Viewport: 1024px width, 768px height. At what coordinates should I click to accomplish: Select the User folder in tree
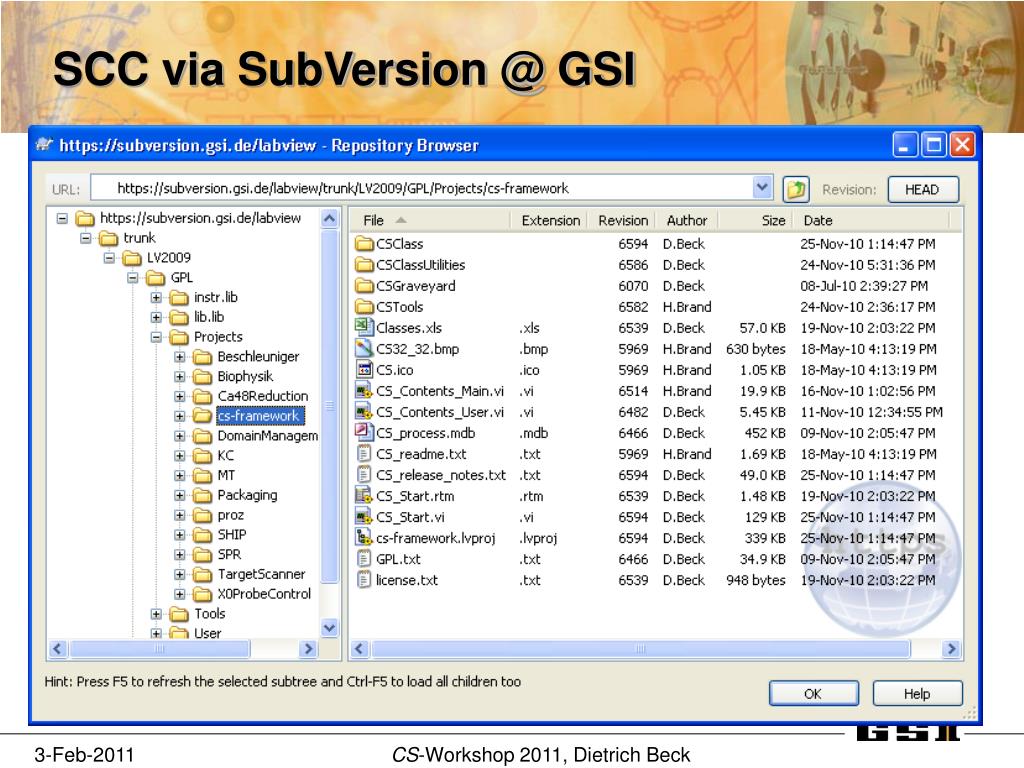tap(208, 633)
